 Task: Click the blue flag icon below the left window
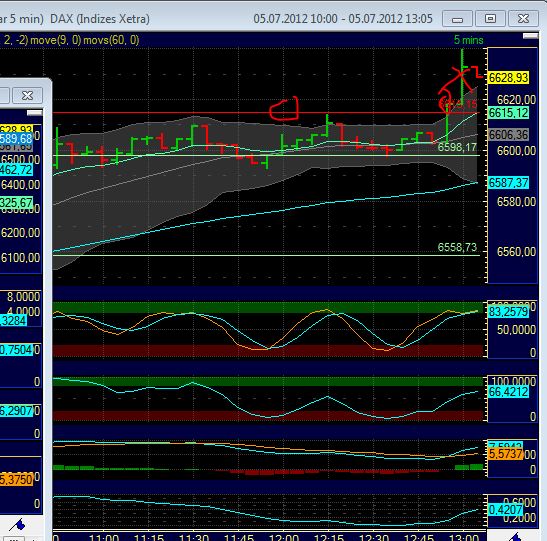click(x=18, y=524)
